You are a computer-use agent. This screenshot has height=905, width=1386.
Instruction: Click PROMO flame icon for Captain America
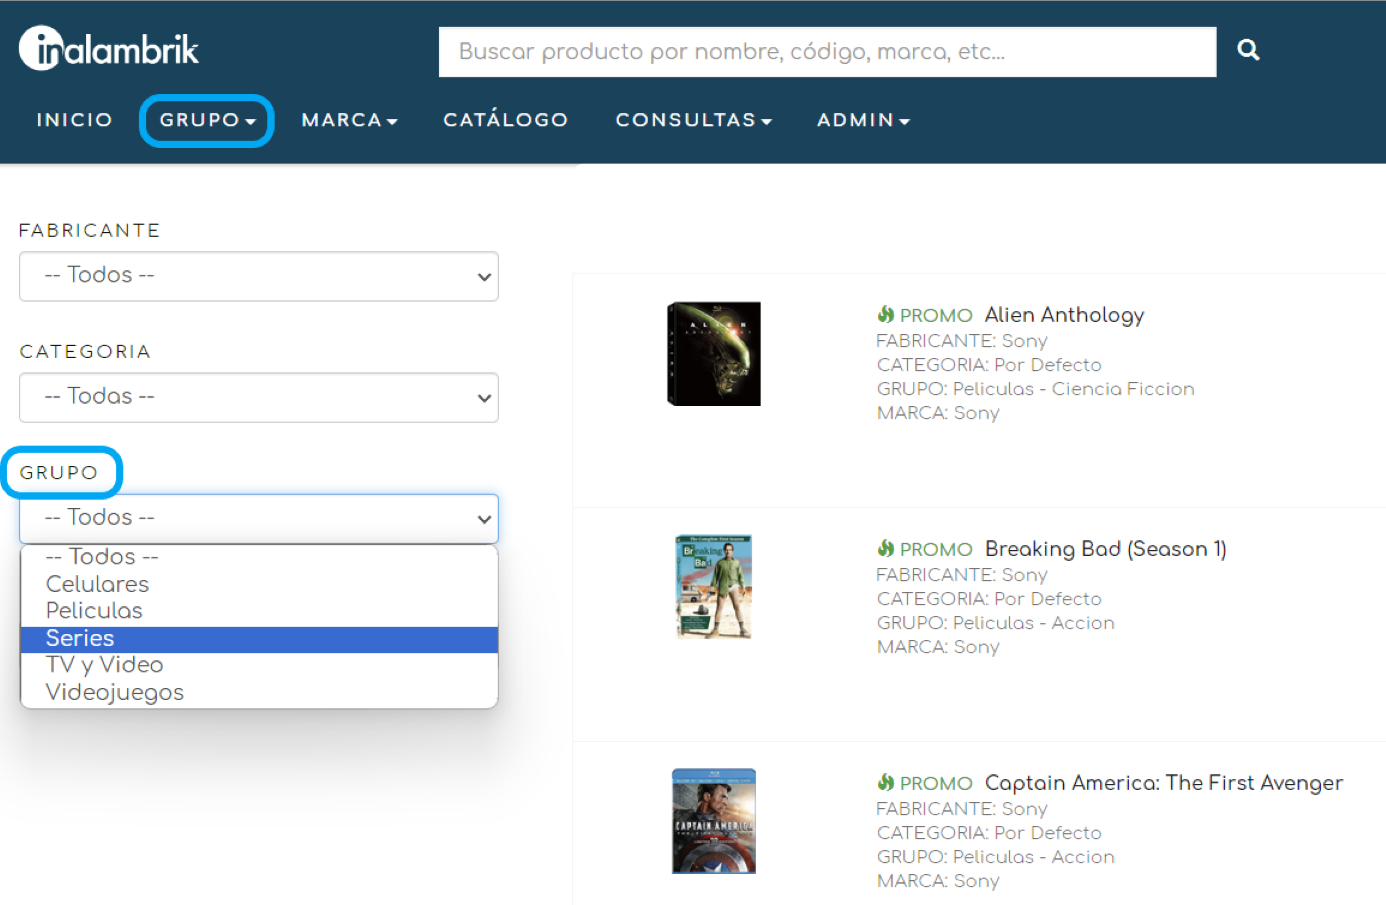[x=886, y=782]
